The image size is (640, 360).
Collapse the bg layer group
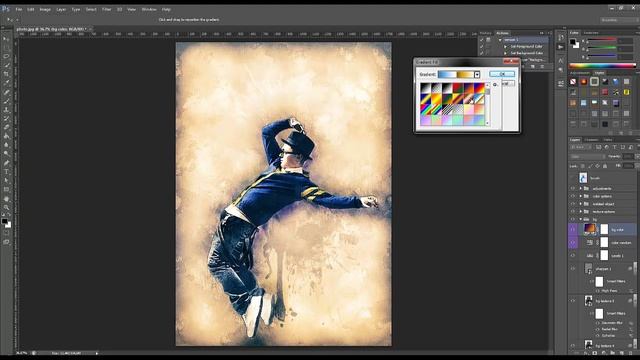[x=581, y=219]
